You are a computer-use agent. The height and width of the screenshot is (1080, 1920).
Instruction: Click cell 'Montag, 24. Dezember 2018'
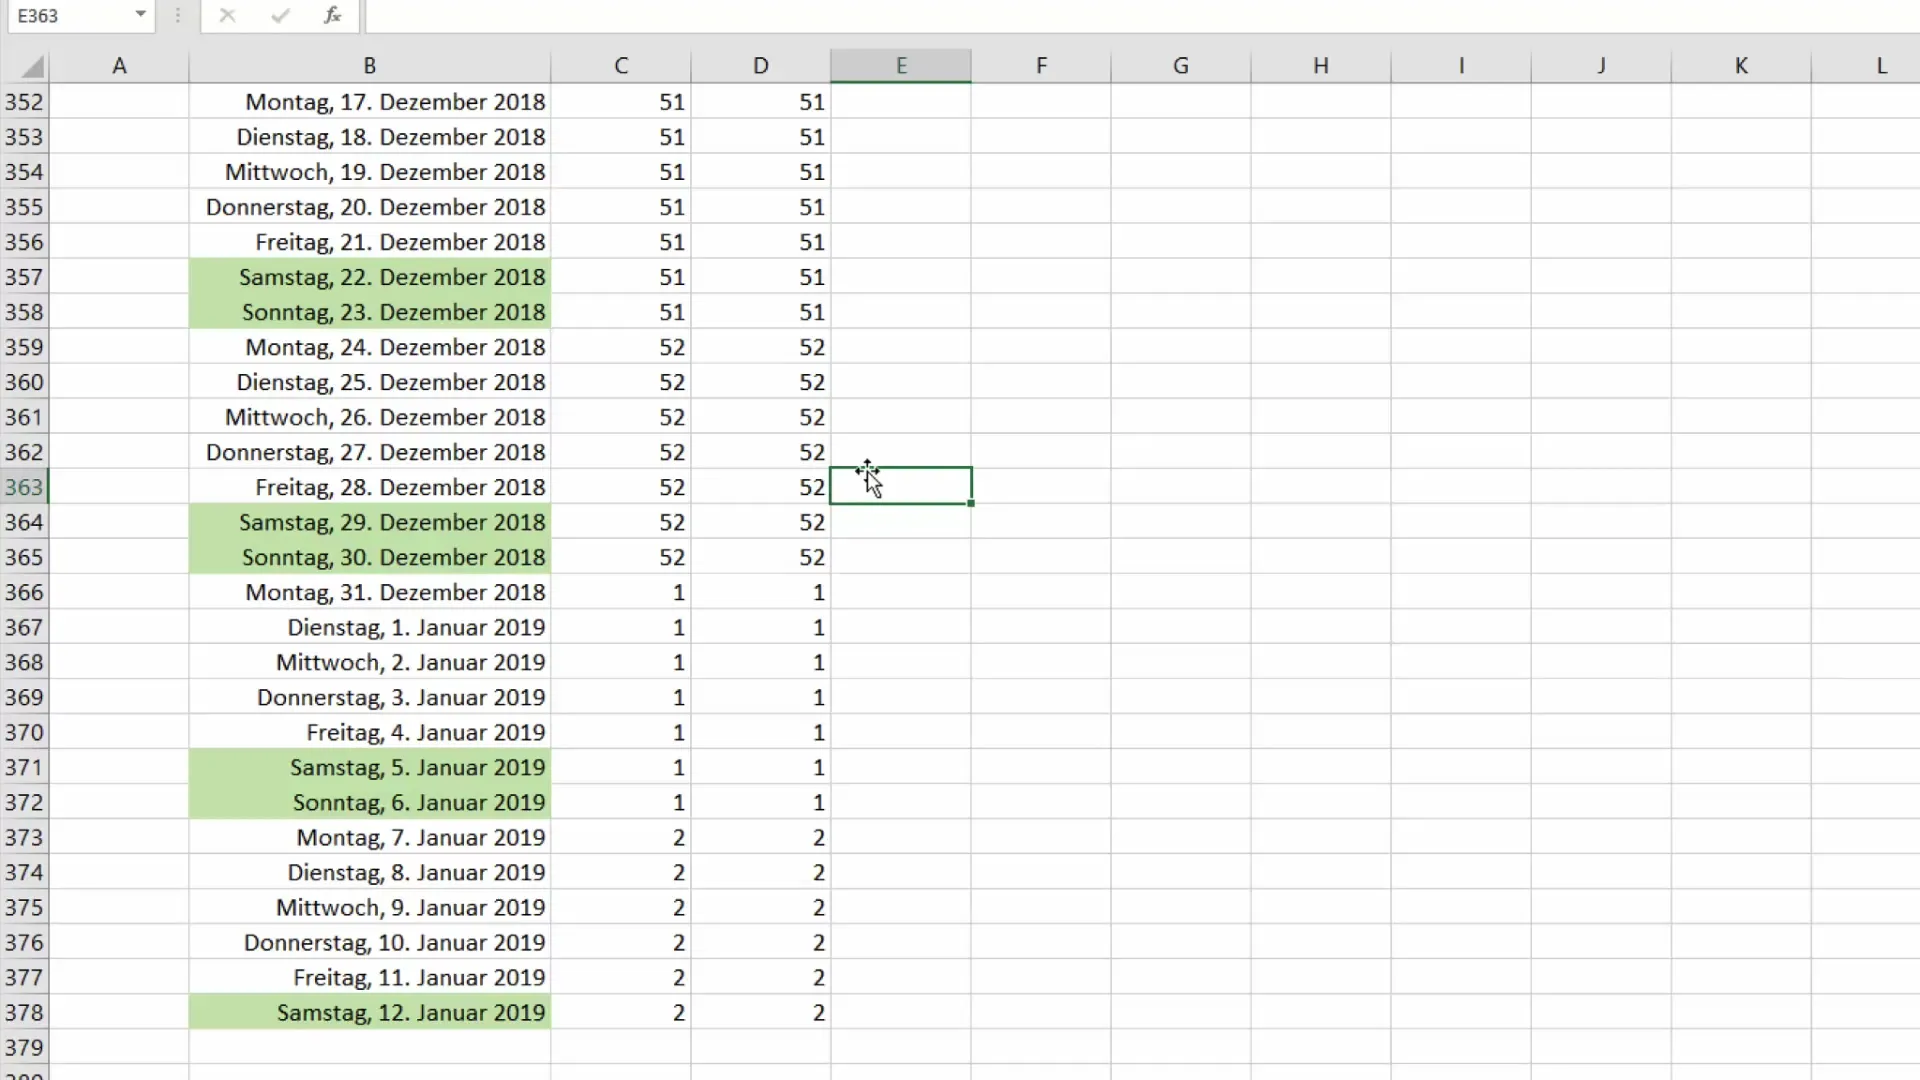tap(370, 347)
